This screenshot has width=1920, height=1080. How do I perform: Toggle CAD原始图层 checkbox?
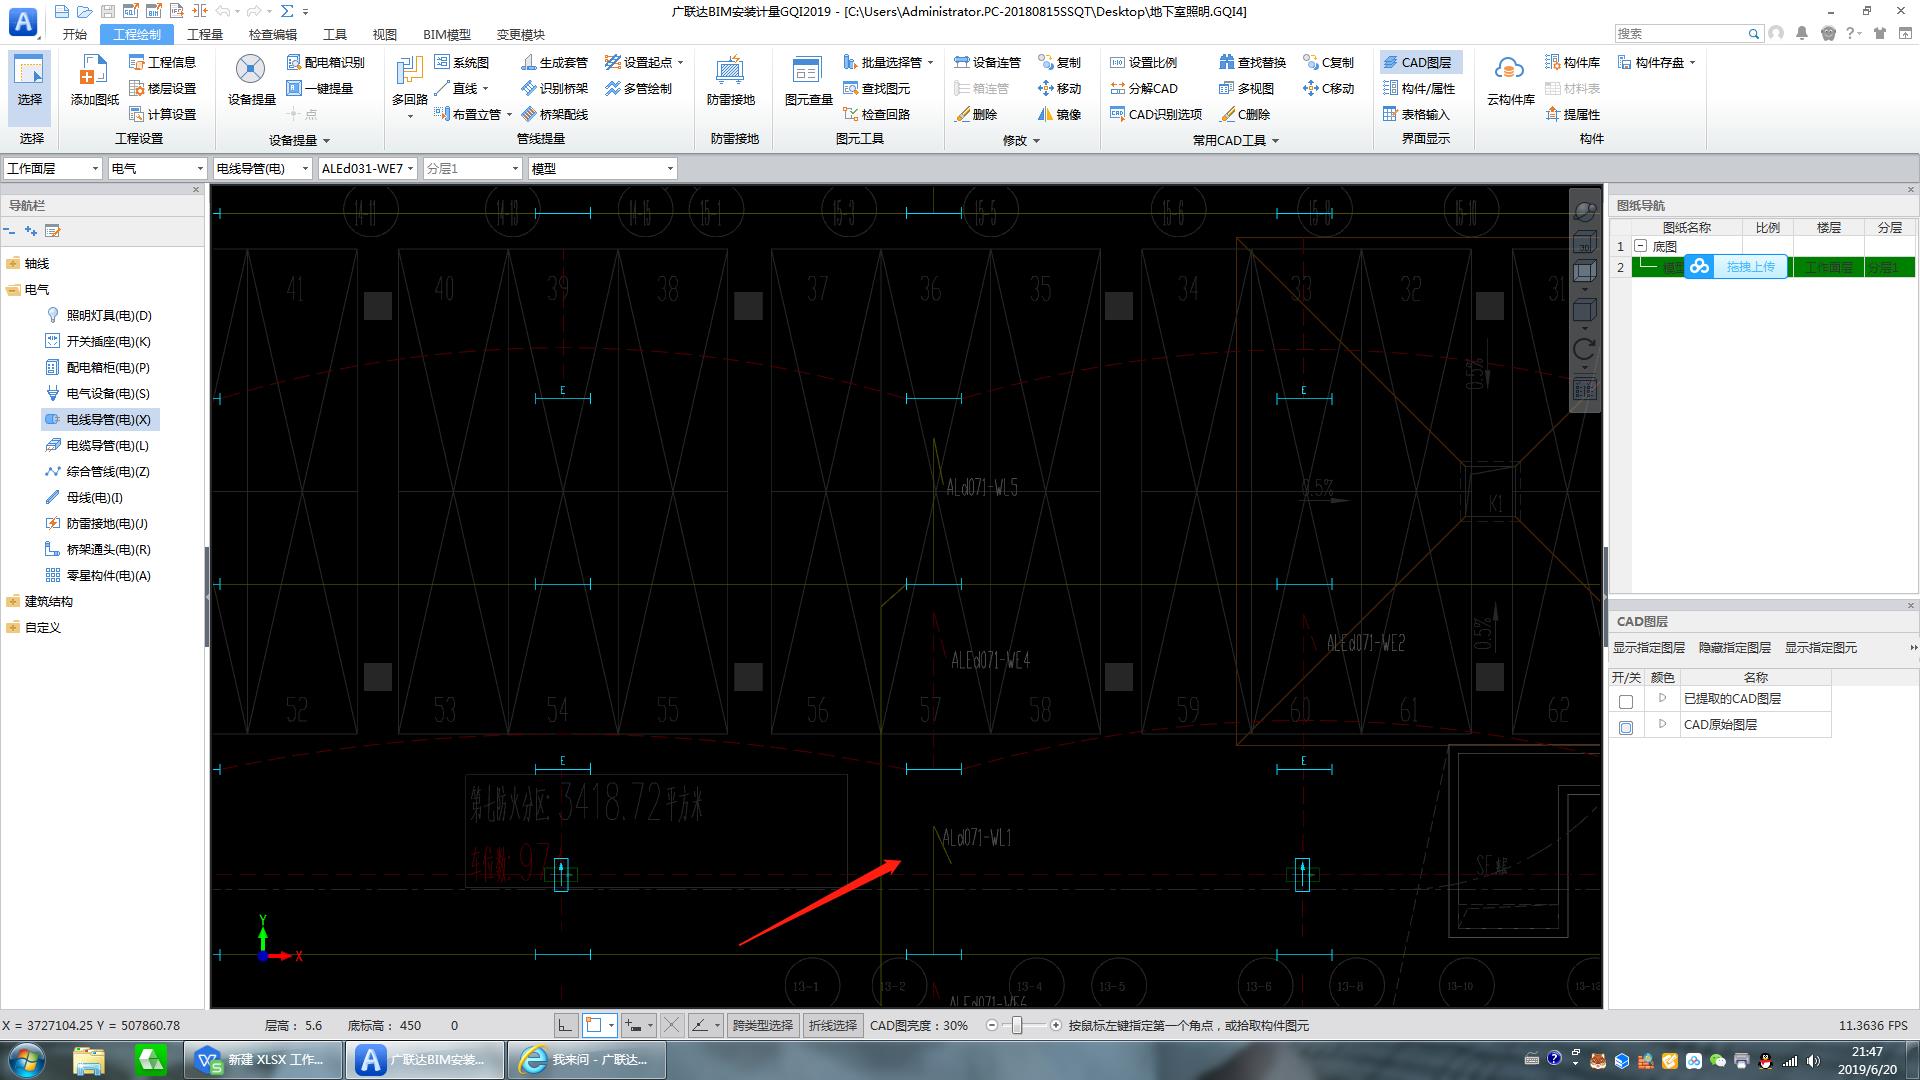coord(1625,727)
